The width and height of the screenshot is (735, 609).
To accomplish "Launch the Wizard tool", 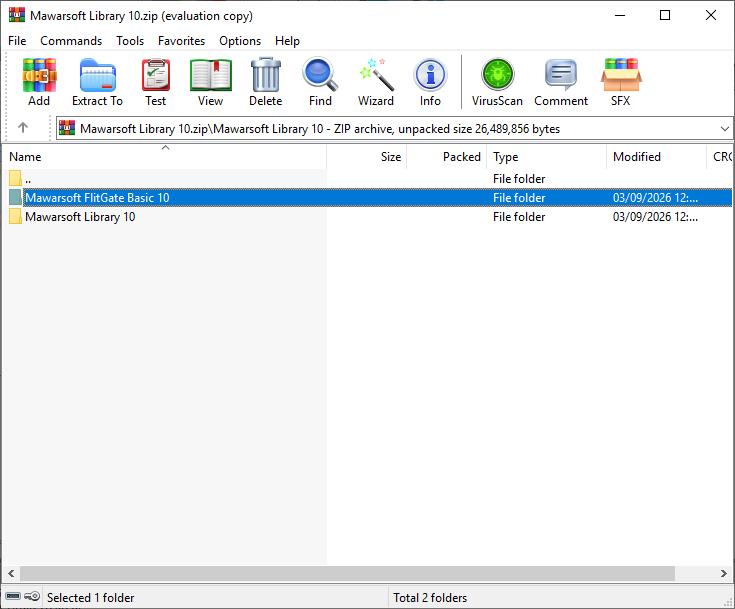I will click(376, 82).
